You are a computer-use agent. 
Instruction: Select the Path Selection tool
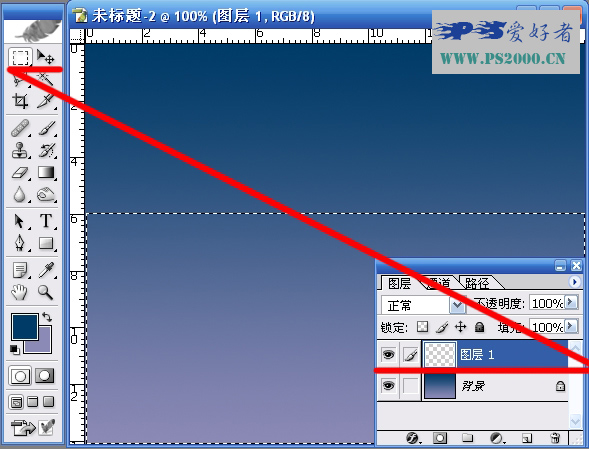point(20,221)
